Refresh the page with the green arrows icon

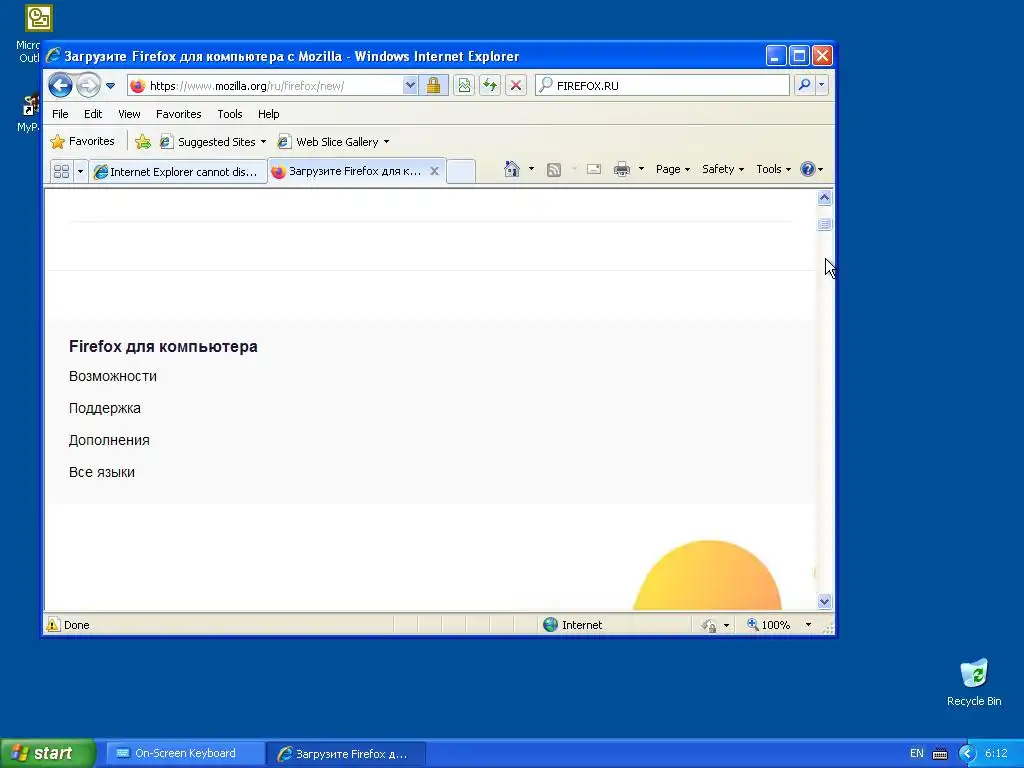(490, 86)
